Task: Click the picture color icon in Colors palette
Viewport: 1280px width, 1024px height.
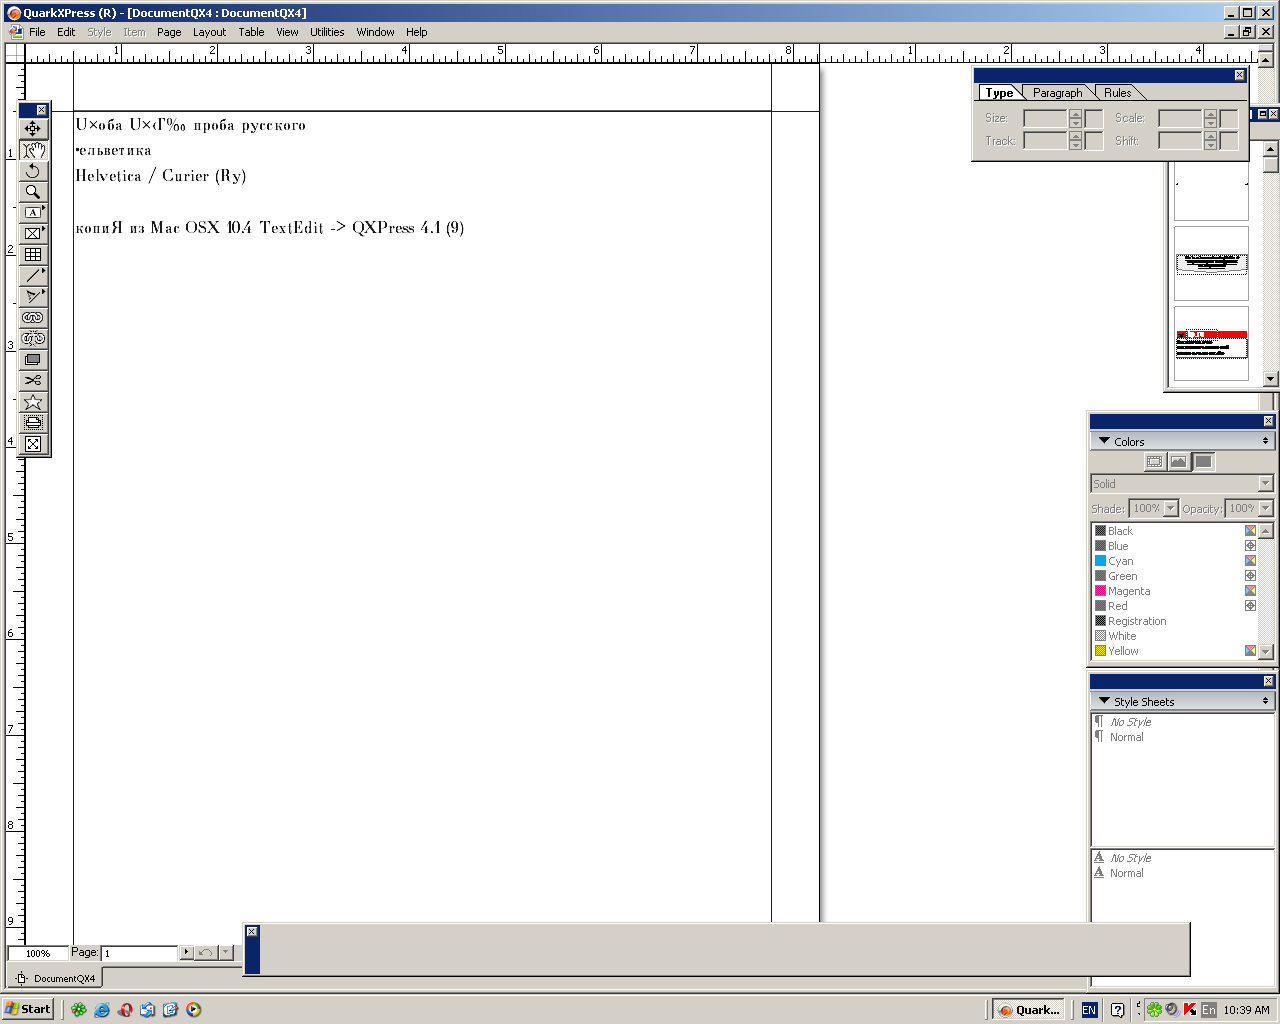Action: coord(1179,462)
